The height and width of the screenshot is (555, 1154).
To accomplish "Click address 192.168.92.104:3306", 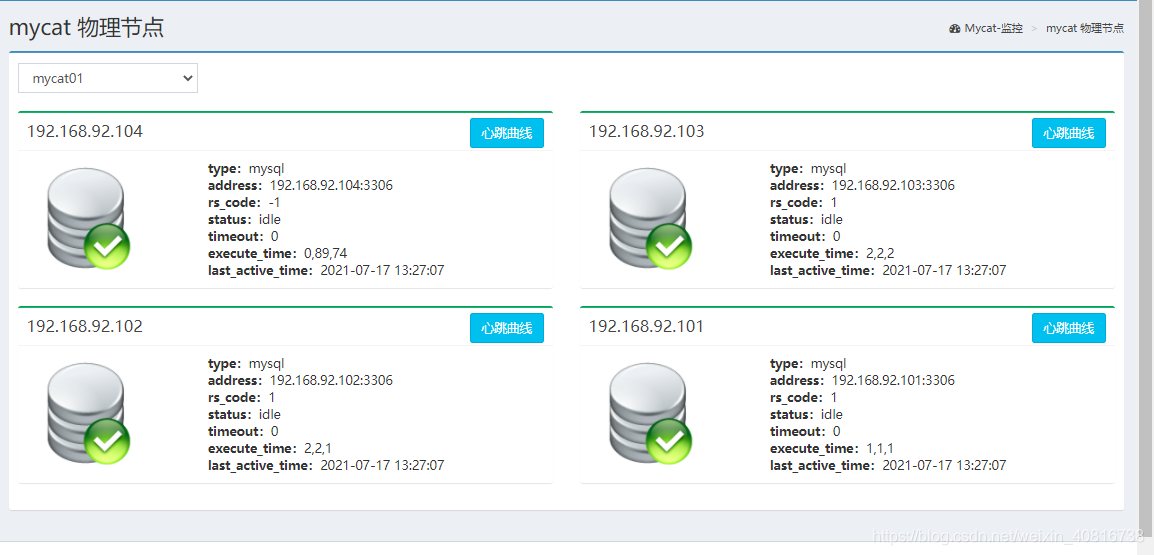I will point(331,185).
